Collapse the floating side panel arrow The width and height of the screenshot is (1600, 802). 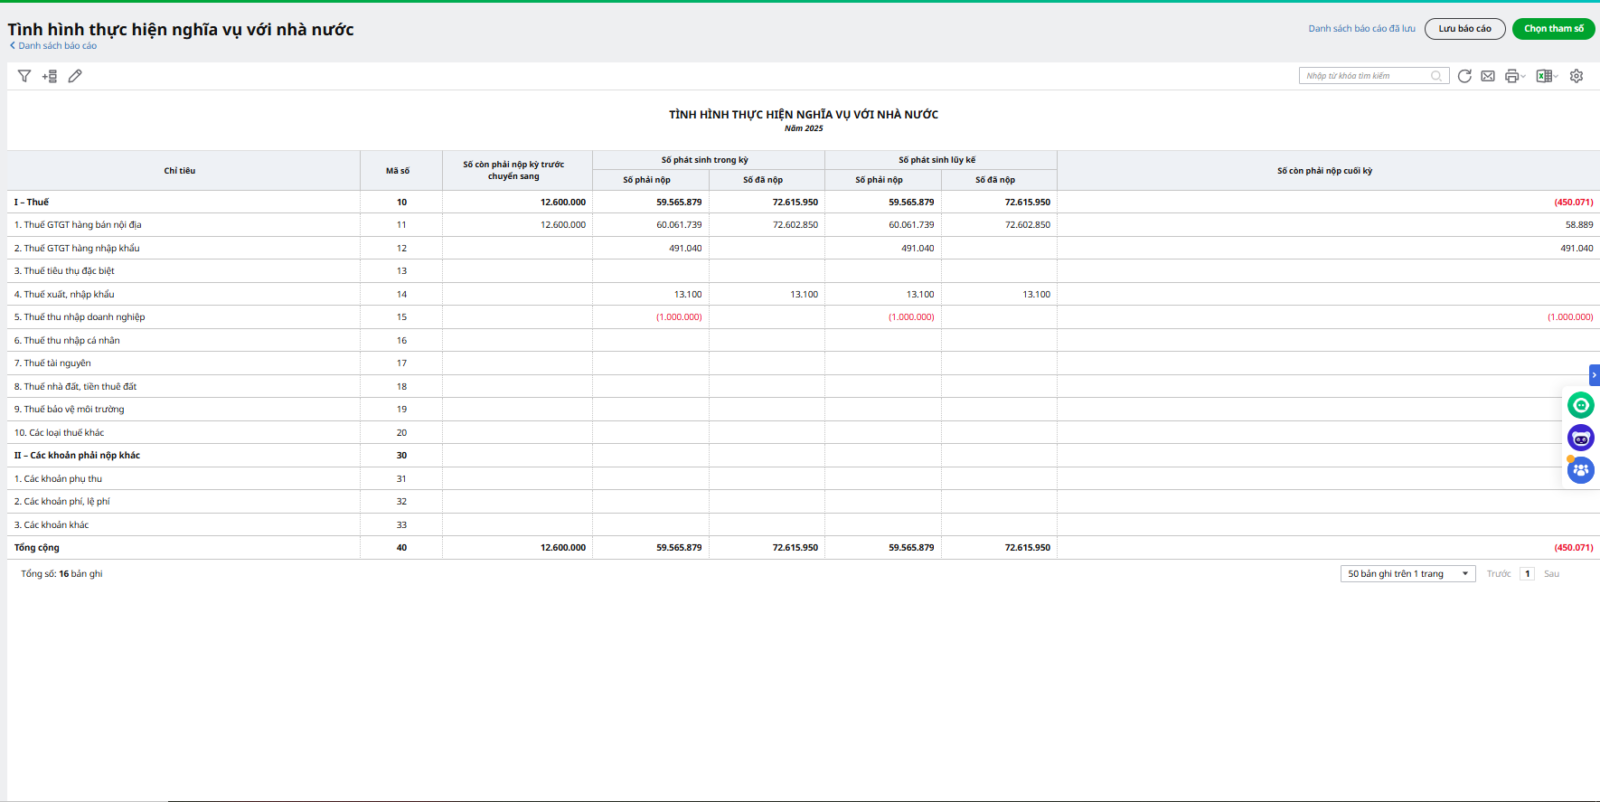(x=1594, y=375)
